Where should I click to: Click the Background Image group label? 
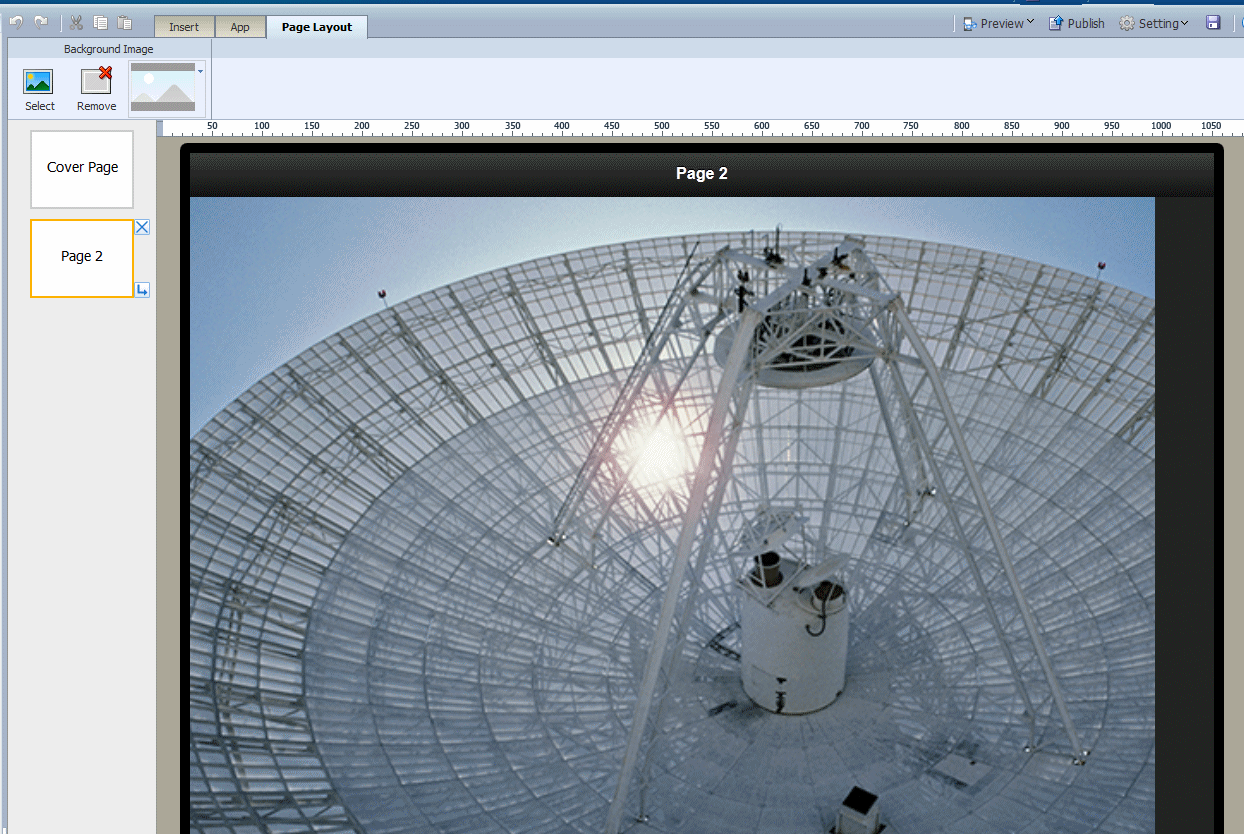click(109, 48)
